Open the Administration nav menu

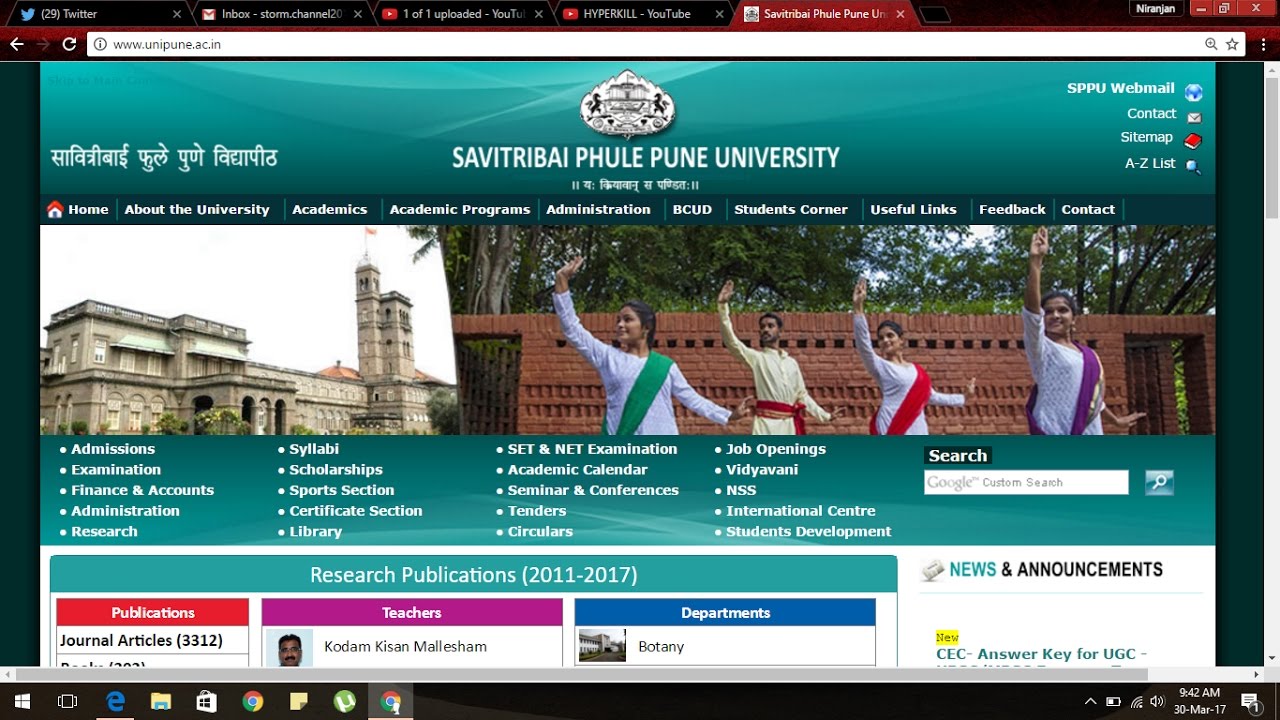pyautogui.click(x=598, y=209)
